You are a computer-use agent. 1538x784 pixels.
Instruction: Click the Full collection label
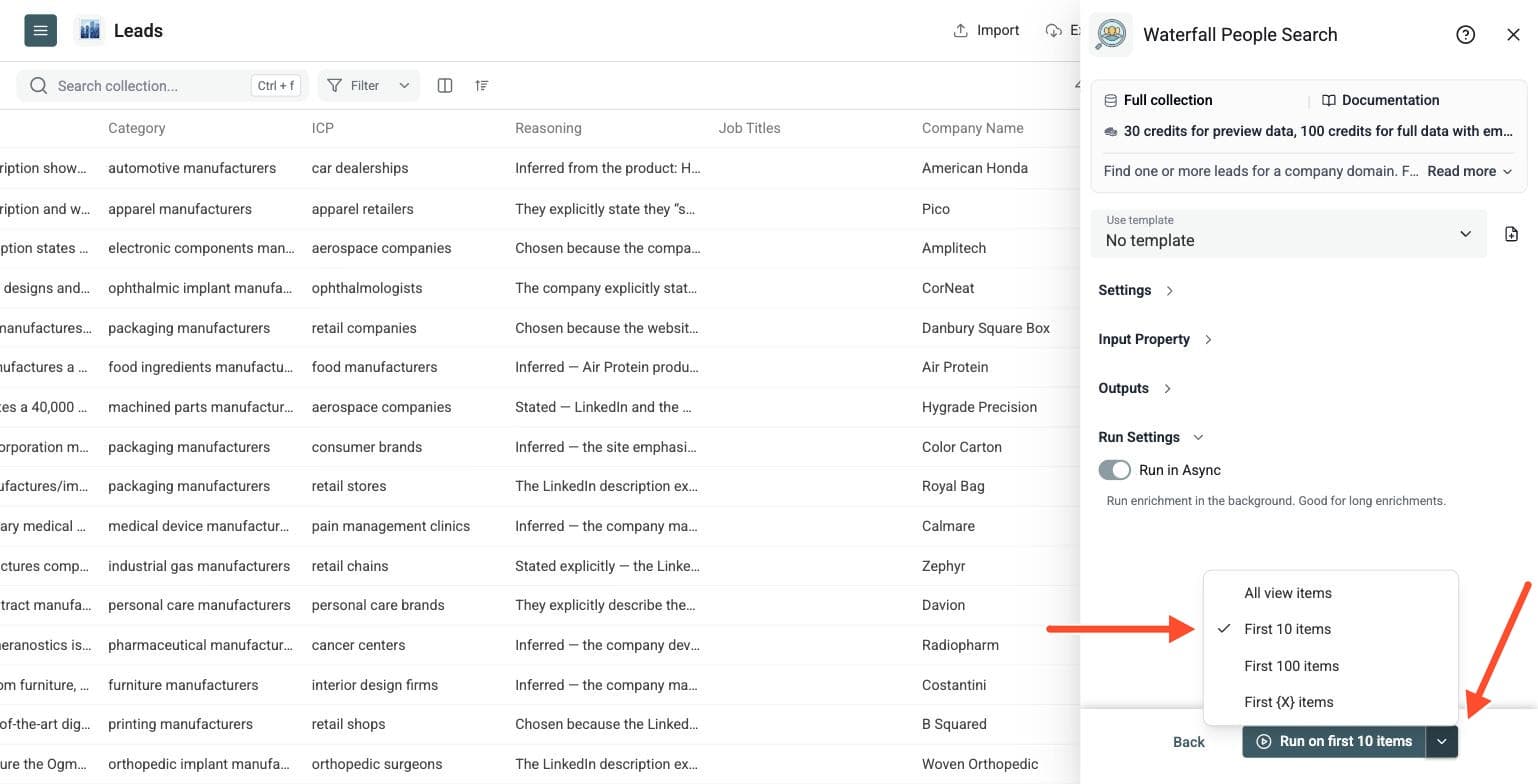1158,100
